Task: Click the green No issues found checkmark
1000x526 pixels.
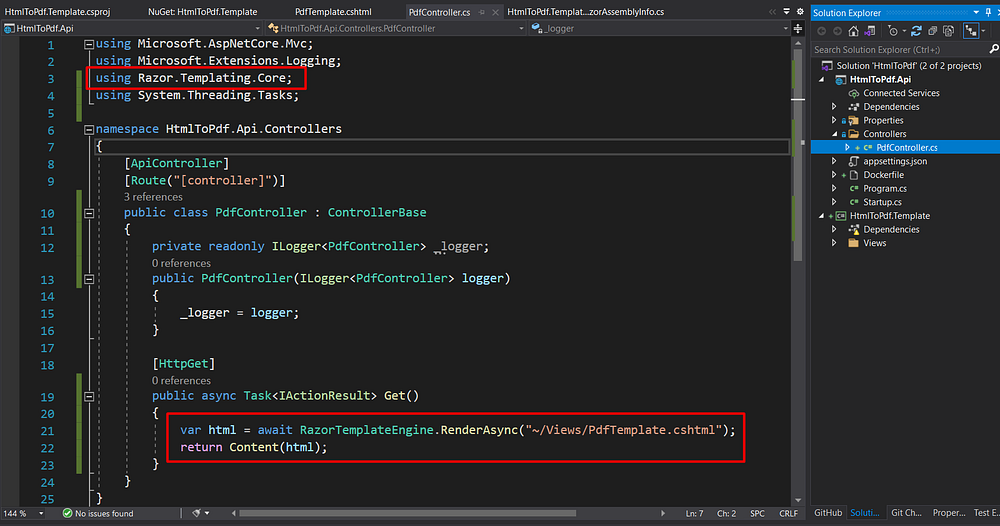Action: coord(65,513)
